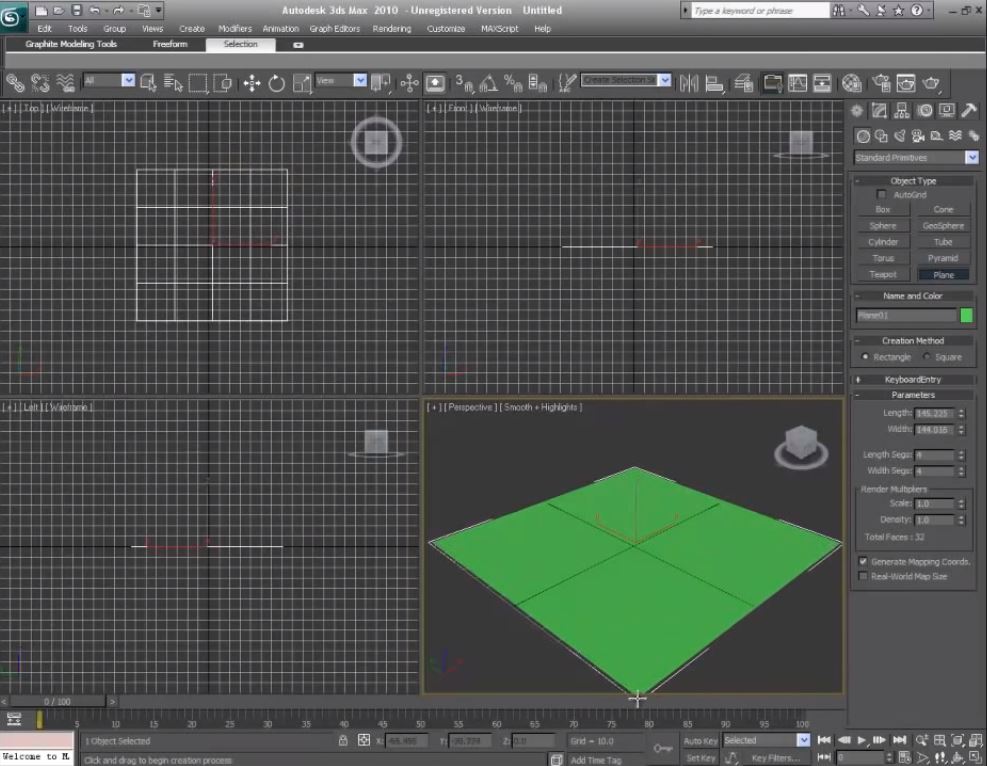Open the Modifiers menu
987x766 pixels.
(235, 28)
